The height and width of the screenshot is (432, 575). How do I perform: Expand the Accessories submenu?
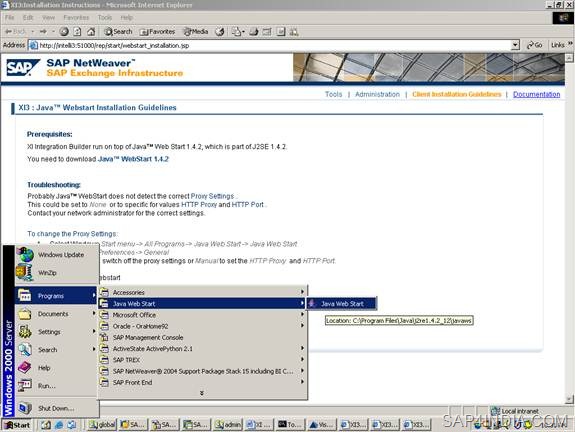point(203,292)
